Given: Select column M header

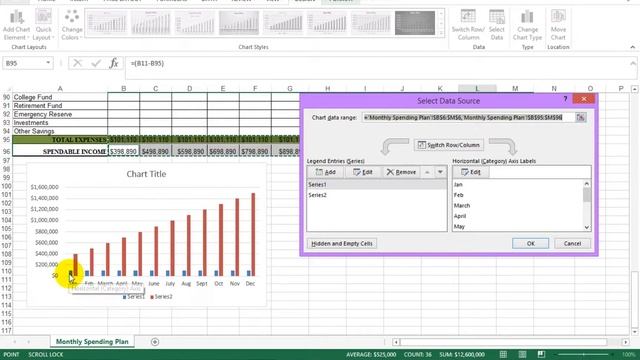Looking at the screenshot, I should coord(515,89).
